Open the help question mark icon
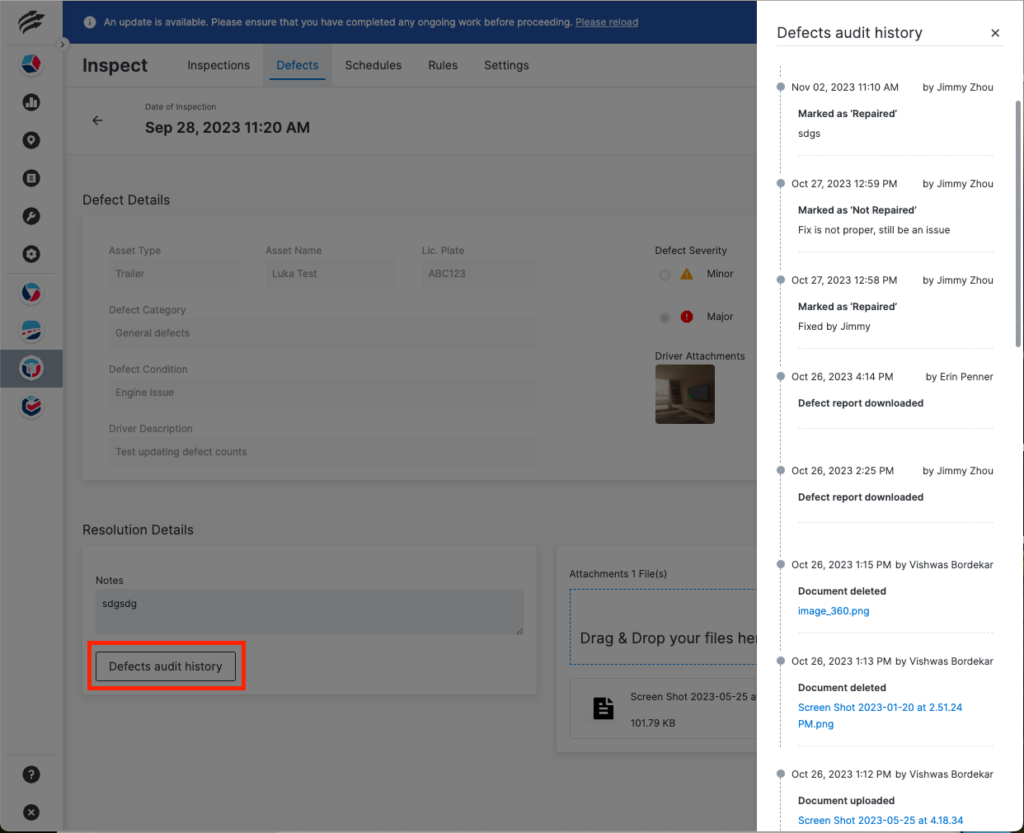Viewport: 1024px width, 833px height. (x=31, y=774)
